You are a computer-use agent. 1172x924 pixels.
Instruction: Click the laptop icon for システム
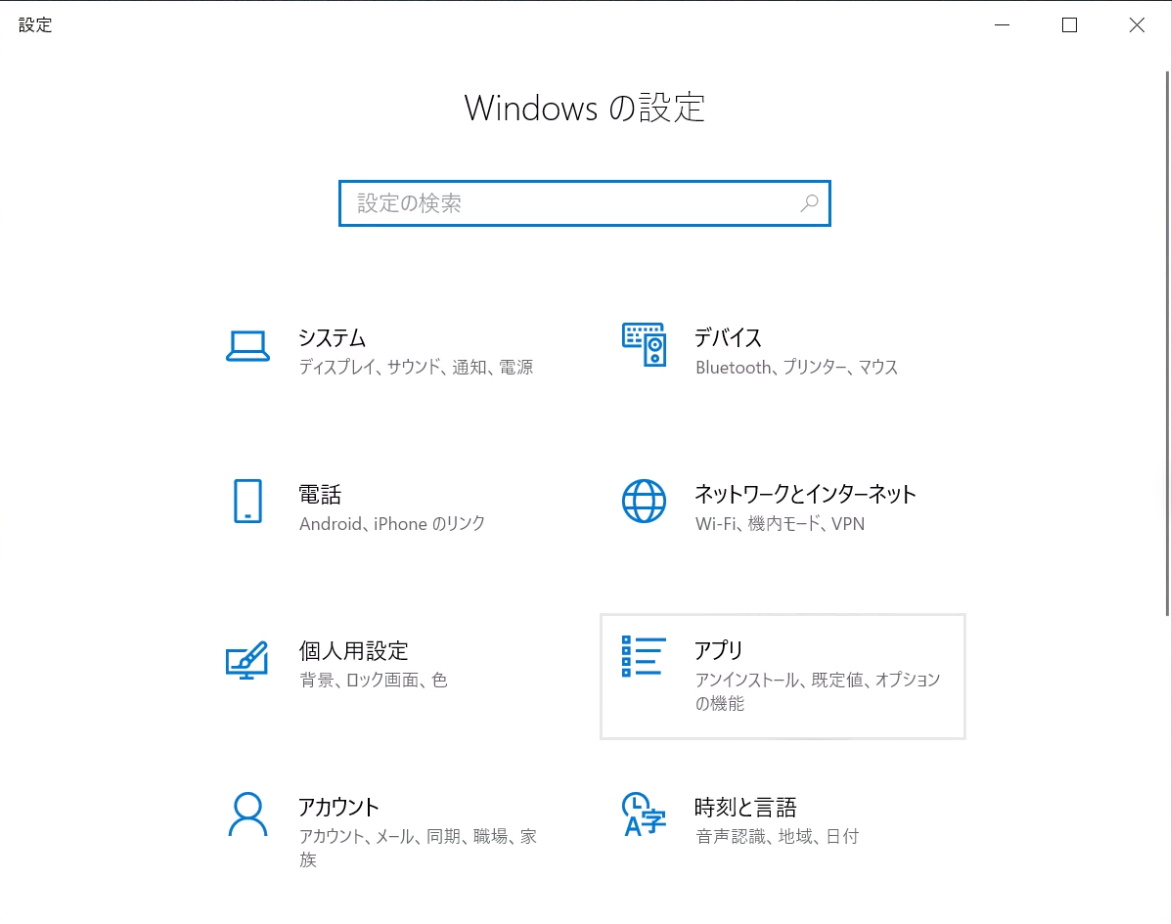pos(247,346)
